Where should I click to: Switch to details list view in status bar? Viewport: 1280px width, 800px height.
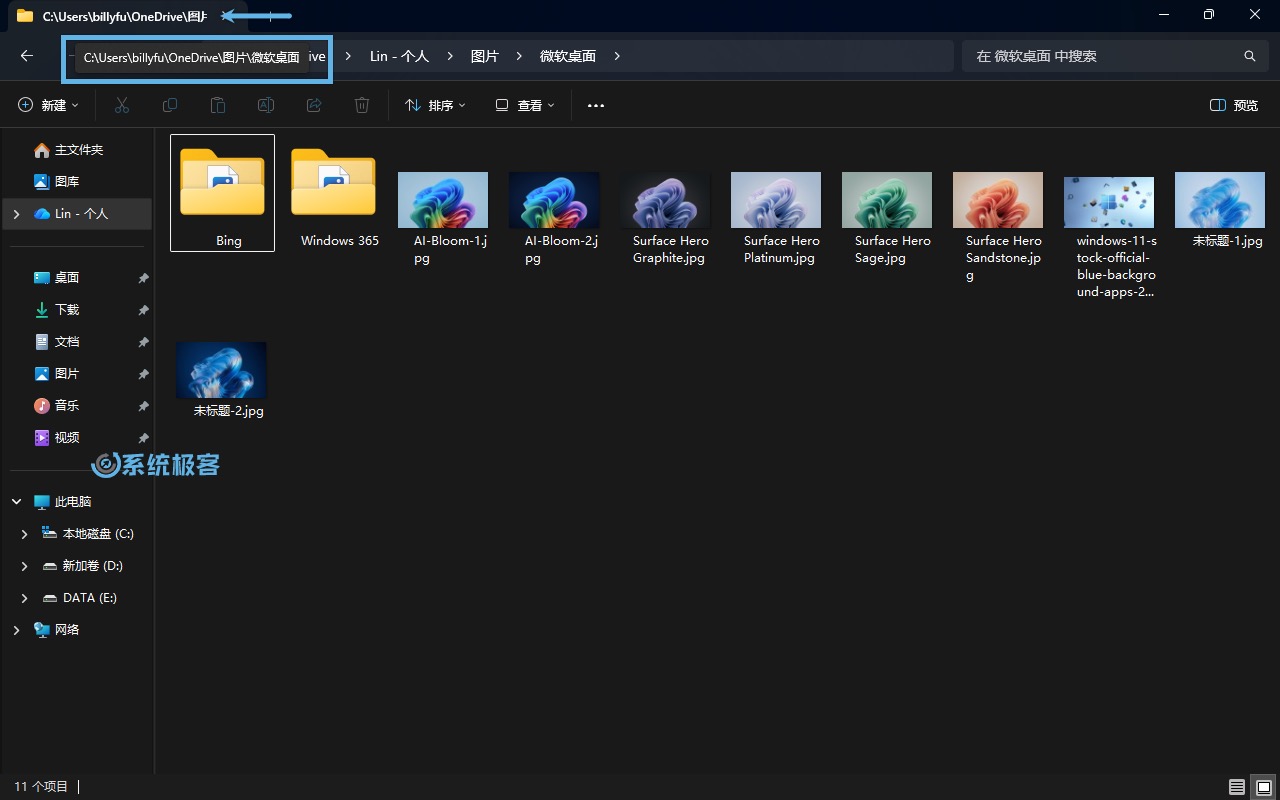pos(1237,787)
